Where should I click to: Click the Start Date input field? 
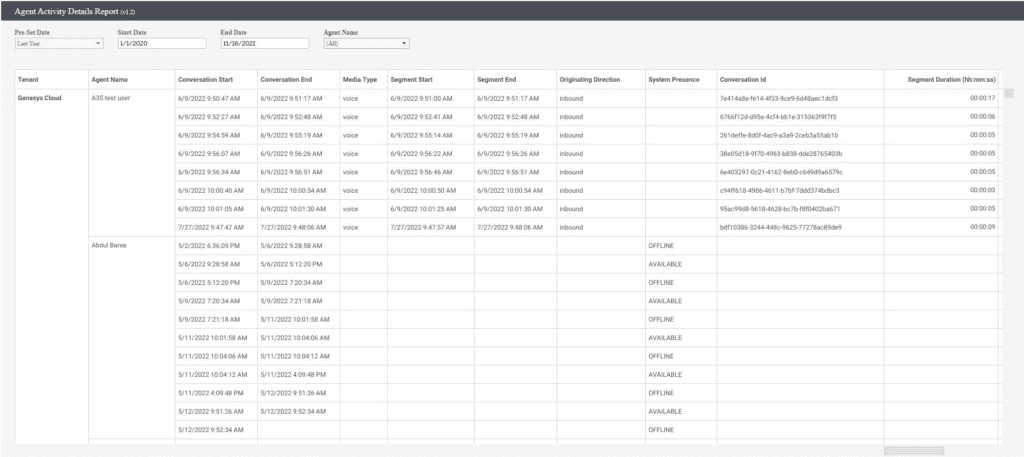[161, 44]
